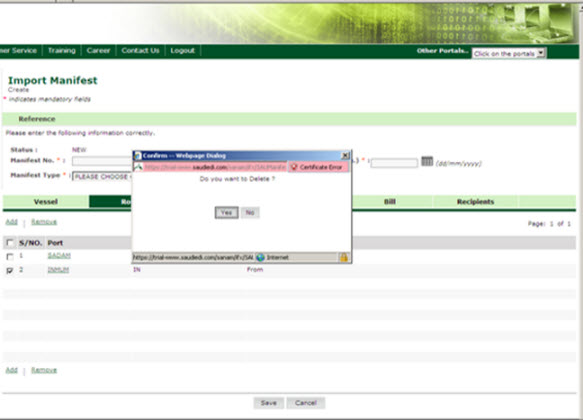This screenshot has height=420, width=583.
Task: Click the dialog title bar browser icon
Action: pyautogui.click(x=138, y=156)
